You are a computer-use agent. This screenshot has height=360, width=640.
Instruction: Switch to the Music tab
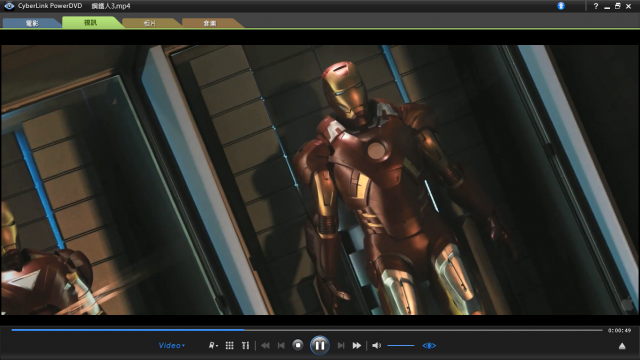[x=210, y=23]
